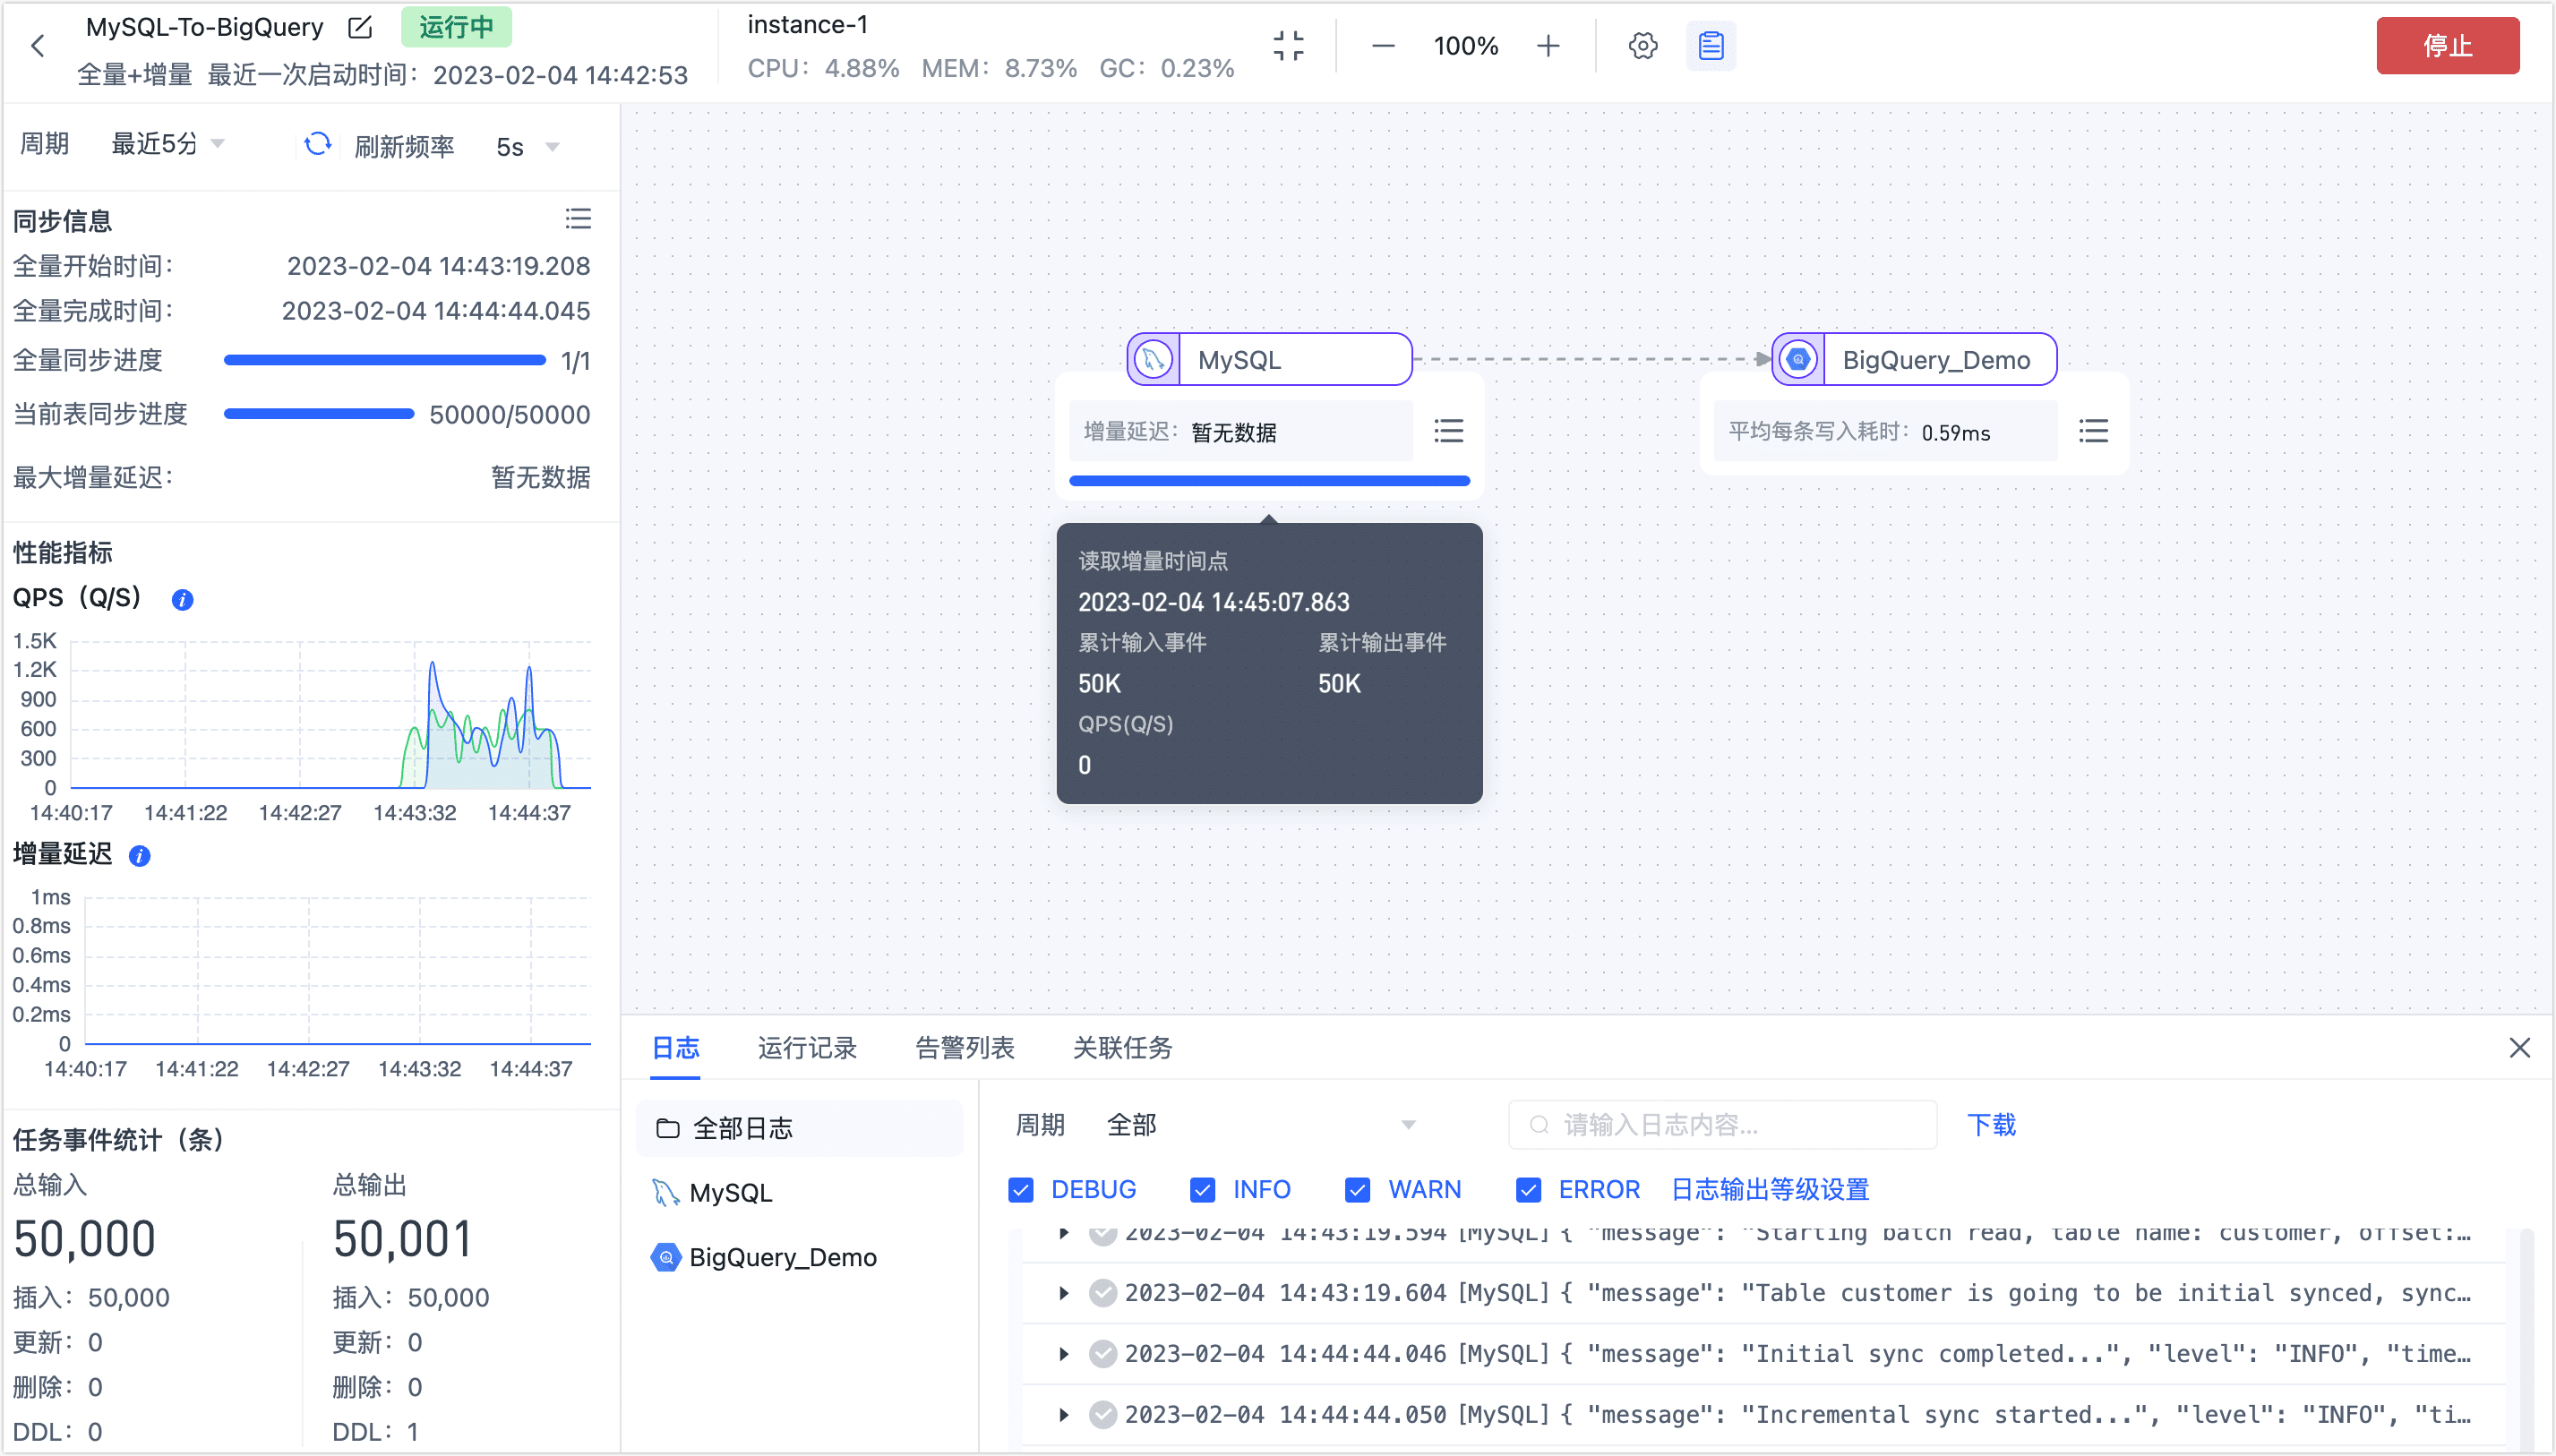Click the zoom in plus icon
Screen dimensions: 2556x1456
tap(1547, 46)
